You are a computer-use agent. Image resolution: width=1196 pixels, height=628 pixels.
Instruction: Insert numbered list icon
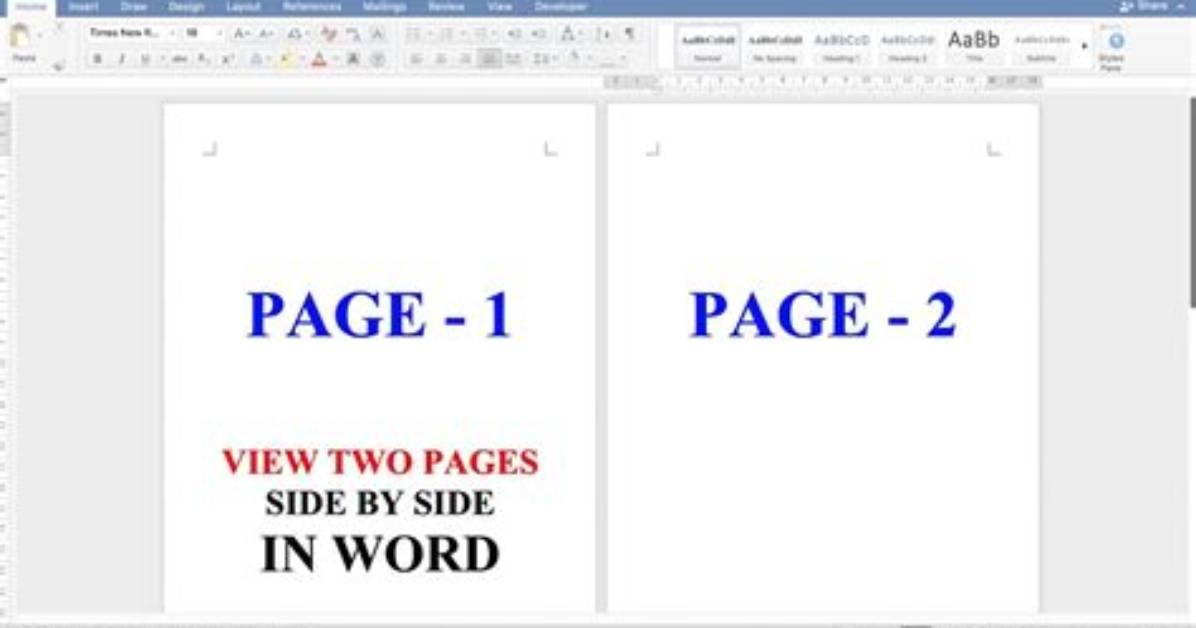coord(446,34)
